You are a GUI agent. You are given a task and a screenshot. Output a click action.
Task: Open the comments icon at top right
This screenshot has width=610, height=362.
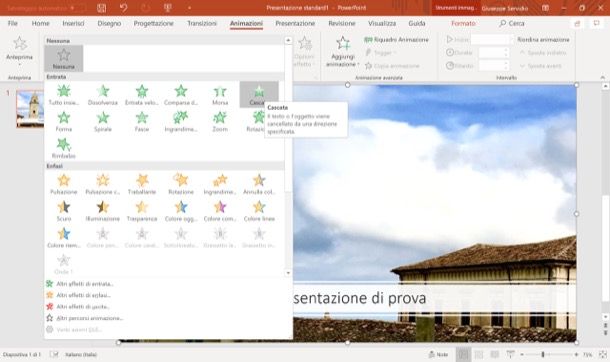click(x=596, y=24)
